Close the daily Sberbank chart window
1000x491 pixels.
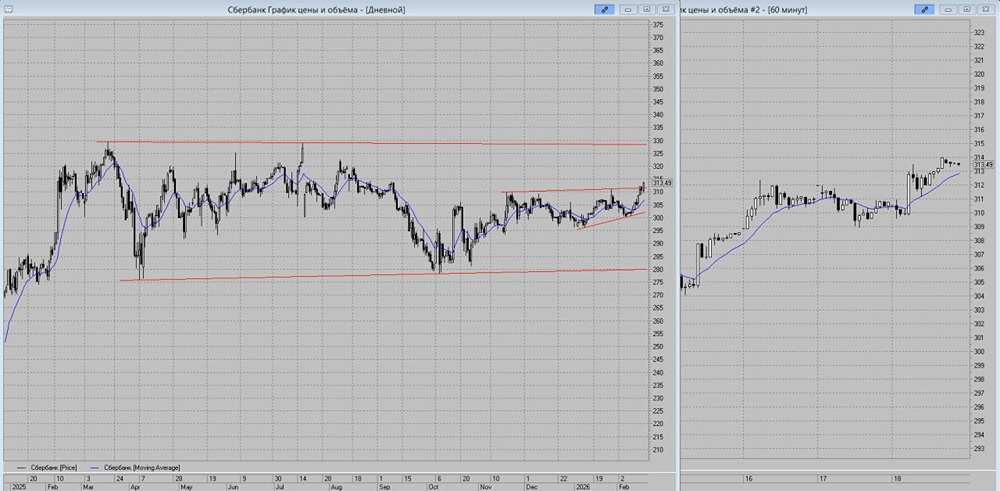[x=666, y=9]
